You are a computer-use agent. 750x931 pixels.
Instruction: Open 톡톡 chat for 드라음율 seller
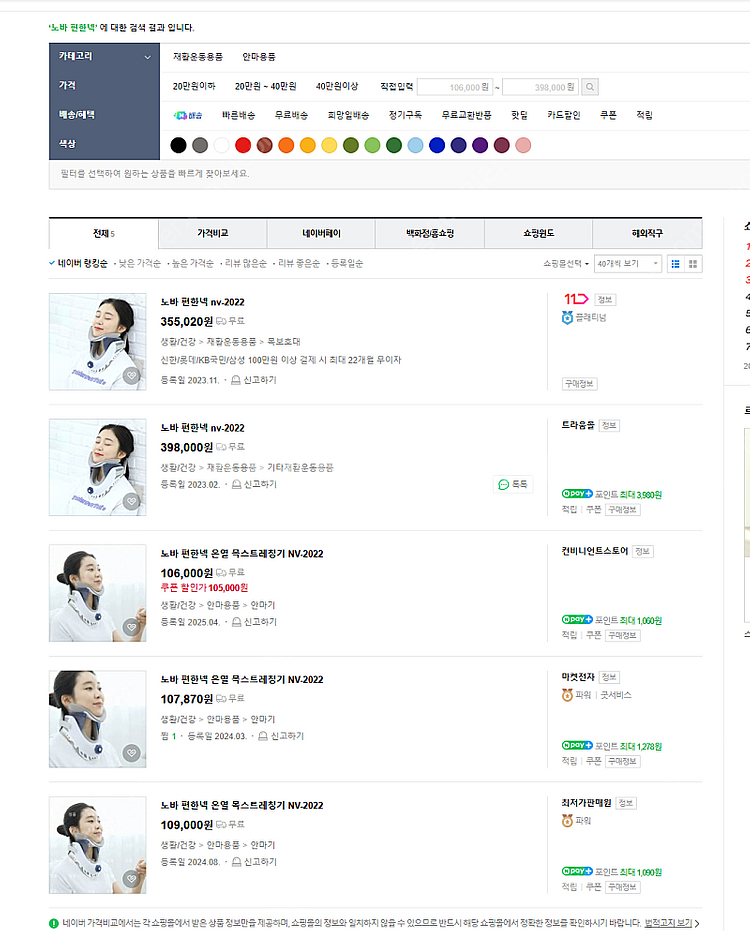(512, 484)
